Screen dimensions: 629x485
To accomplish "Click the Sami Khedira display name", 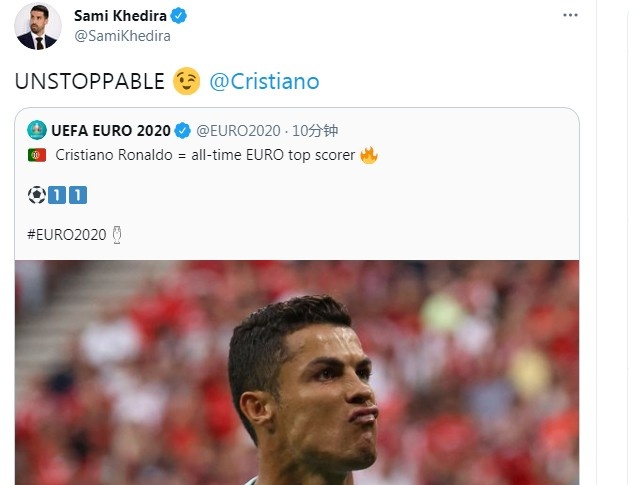I will [120, 16].
